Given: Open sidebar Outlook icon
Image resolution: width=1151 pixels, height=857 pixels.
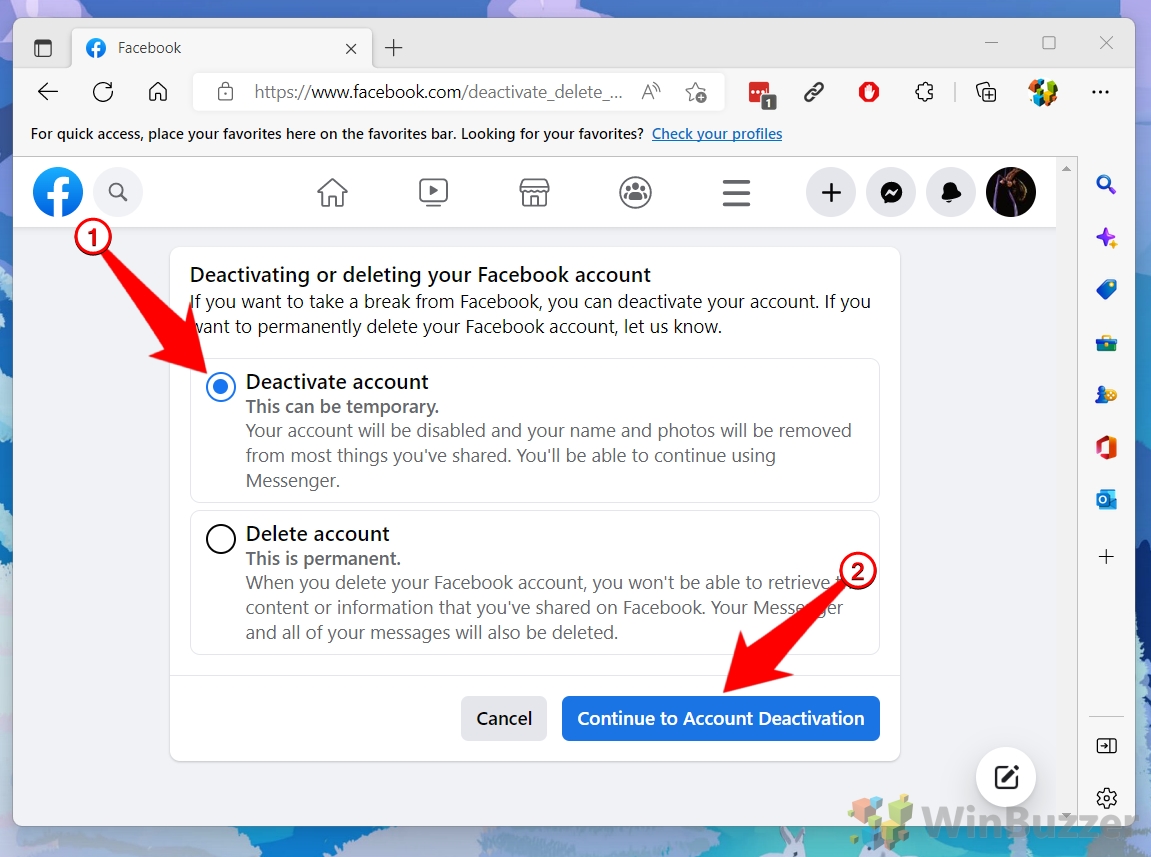Looking at the screenshot, I should pyautogui.click(x=1106, y=499).
